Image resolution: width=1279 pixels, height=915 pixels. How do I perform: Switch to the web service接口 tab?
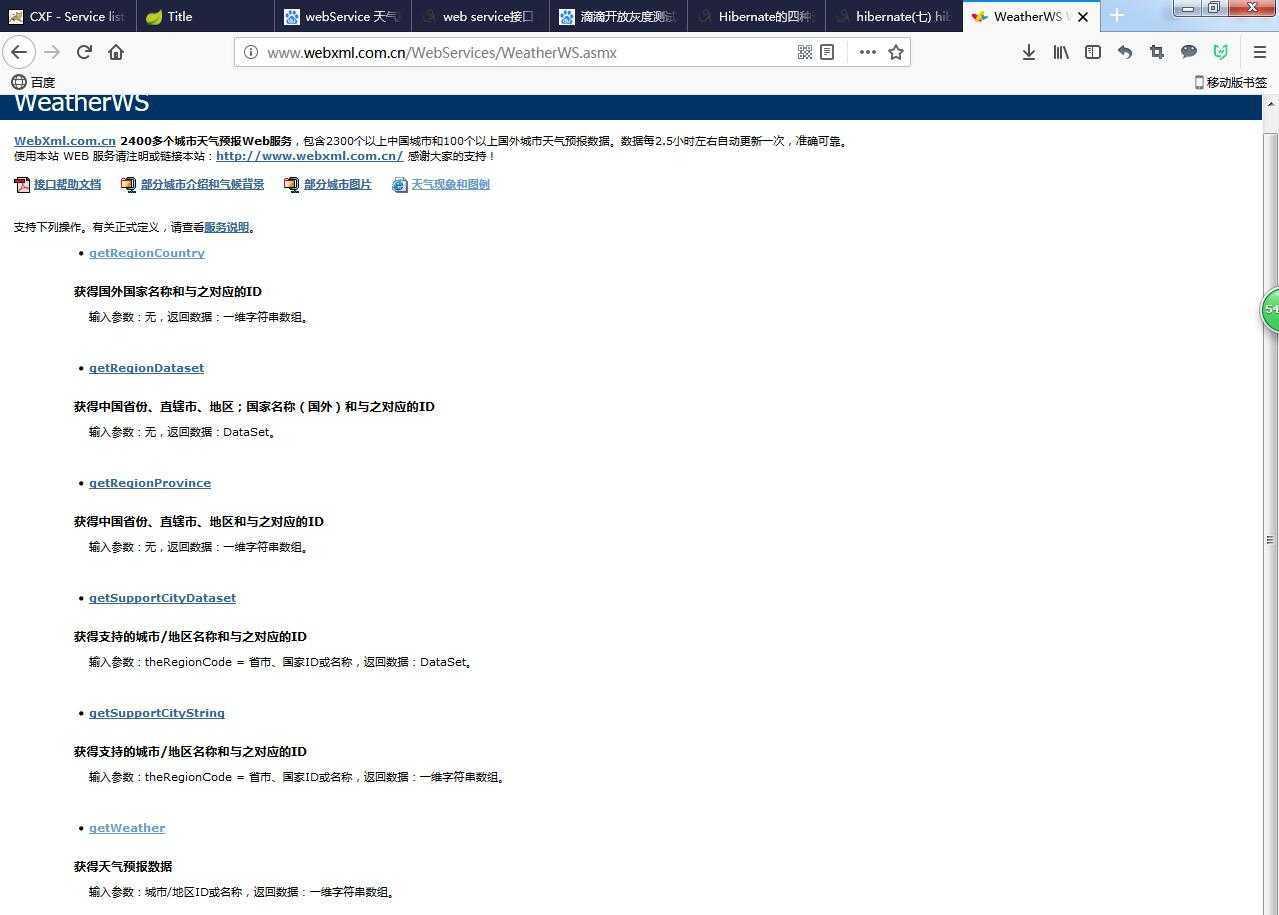479,16
